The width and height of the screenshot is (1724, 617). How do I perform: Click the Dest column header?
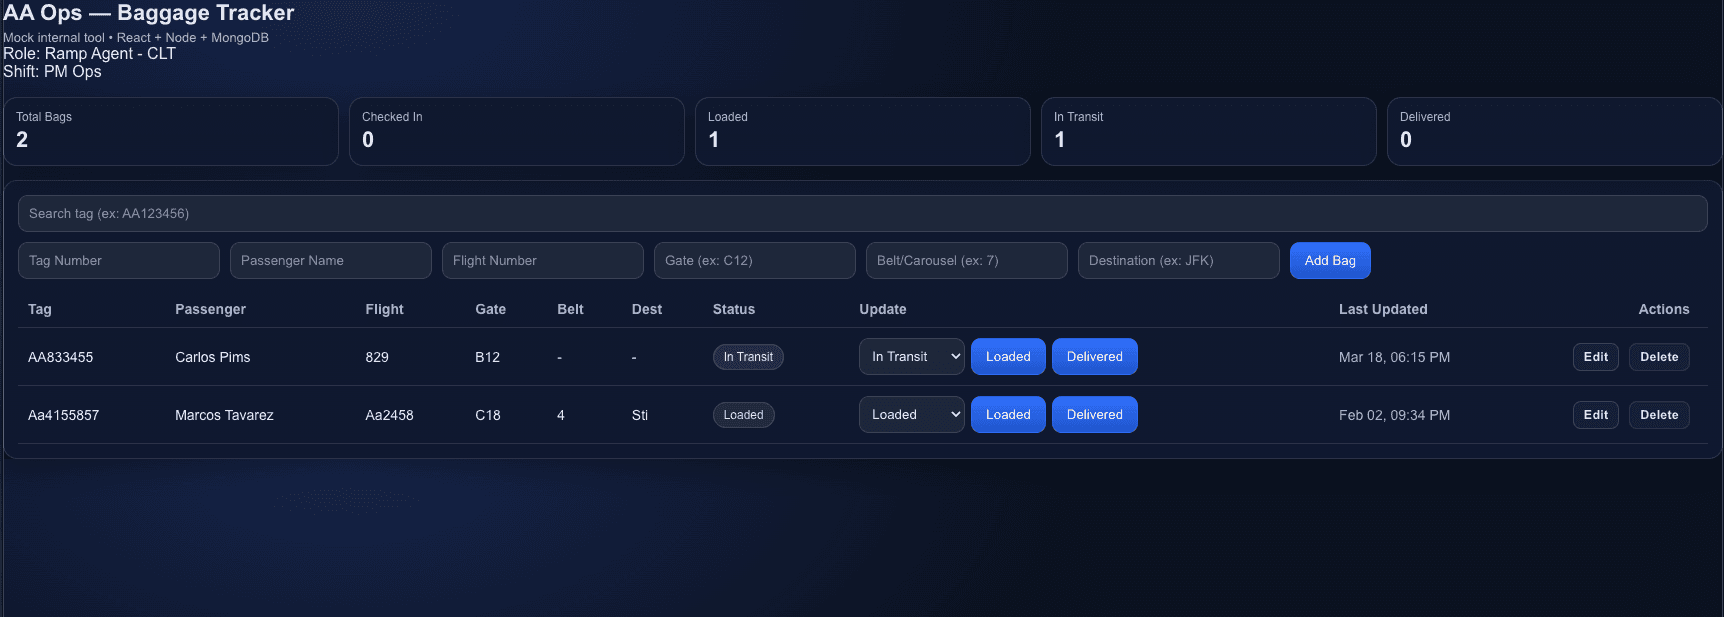tap(647, 309)
